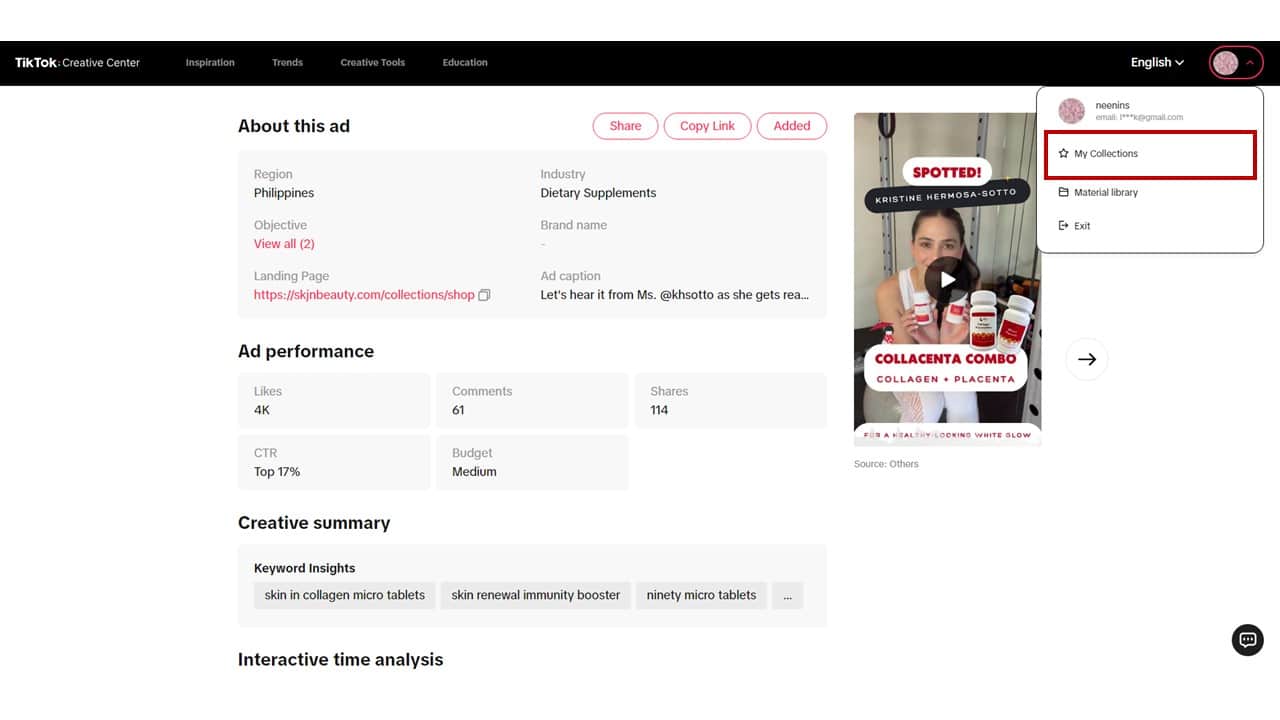Screen dimensions: 1280x720
Task: Open the skjnbeauty.com landing page link
Action: [x=364, y=295]
